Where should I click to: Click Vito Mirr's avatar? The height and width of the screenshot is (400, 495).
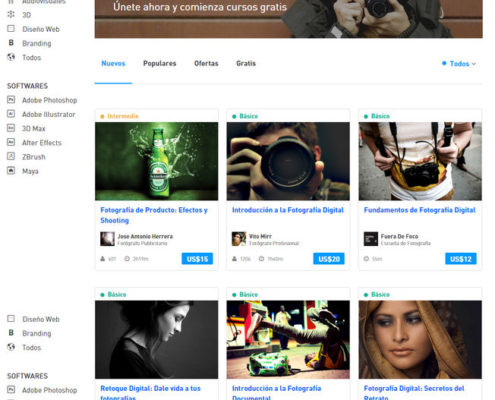tap(239, 239)
